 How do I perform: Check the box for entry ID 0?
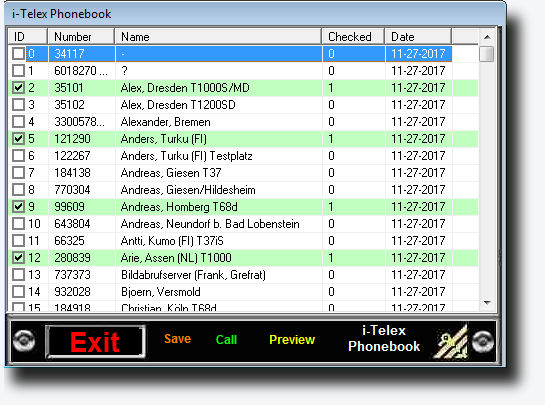tap(18, 54)
